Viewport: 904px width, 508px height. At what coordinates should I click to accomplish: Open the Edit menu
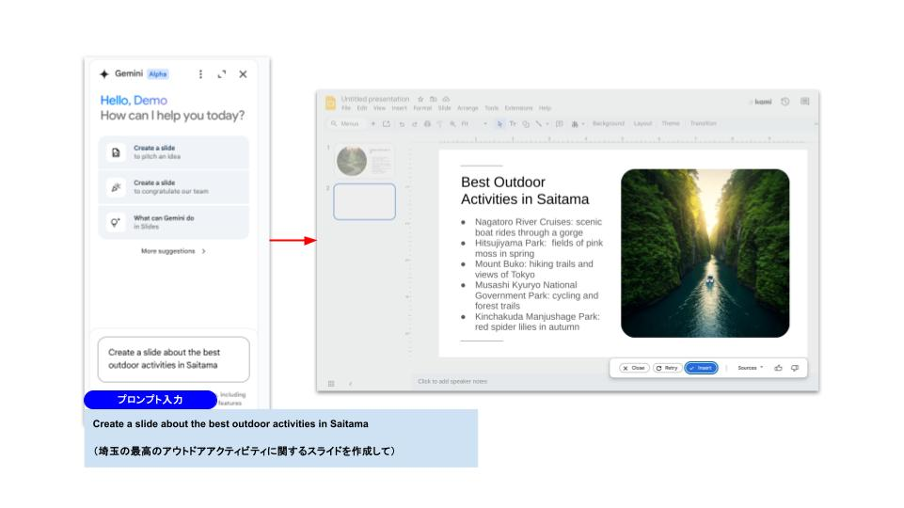362,108
